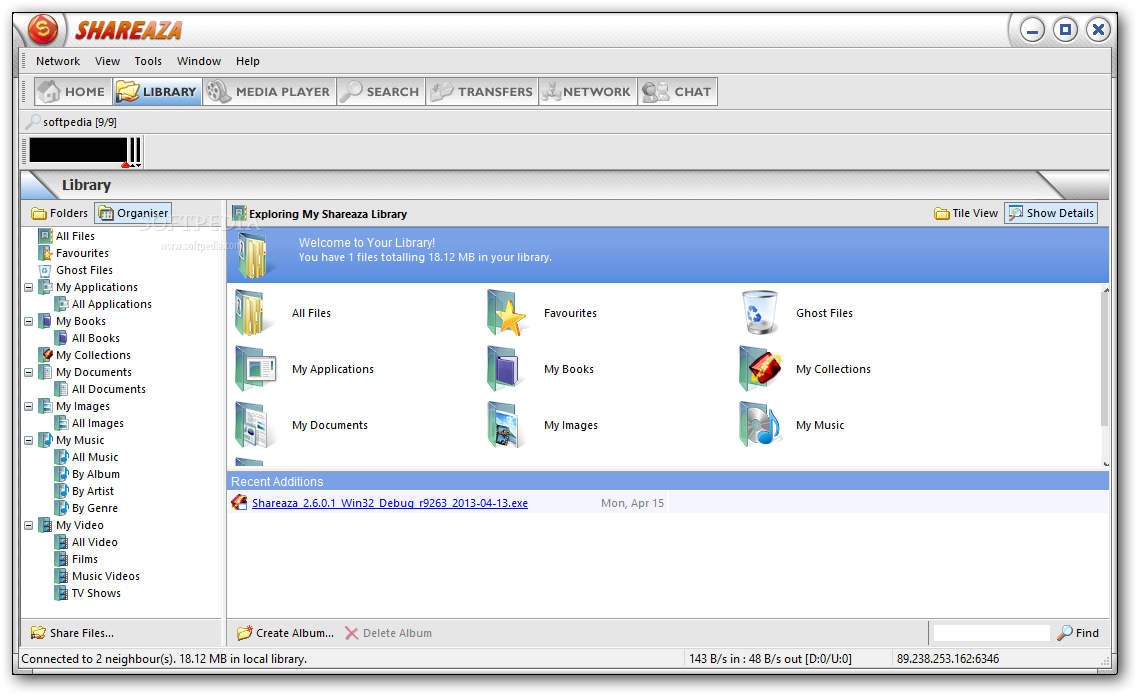1138x695 pixels.
Task: Toggle Tile View in library
Action: (966, 213)
